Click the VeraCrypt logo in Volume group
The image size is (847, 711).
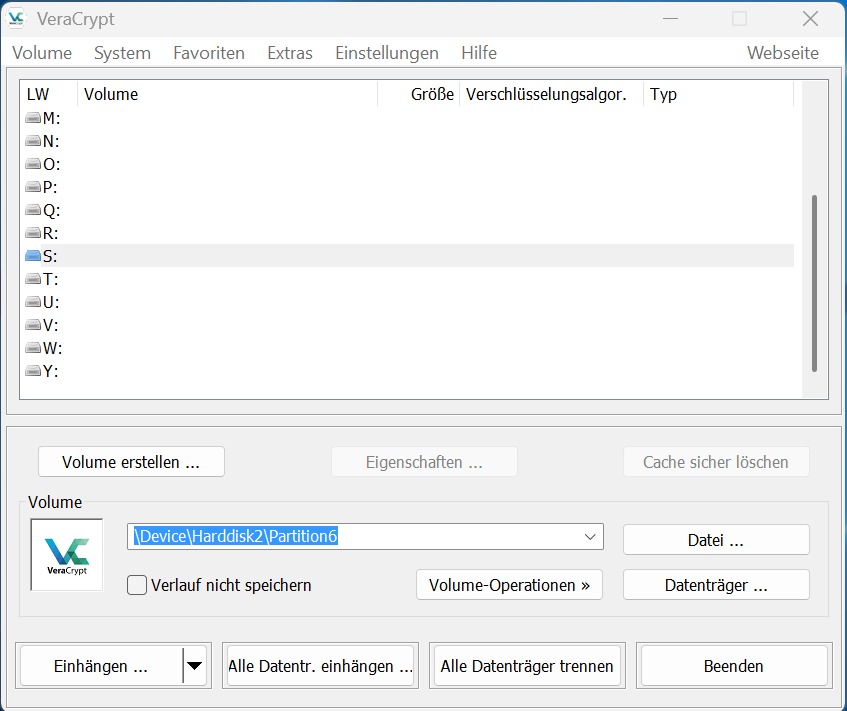67,555
